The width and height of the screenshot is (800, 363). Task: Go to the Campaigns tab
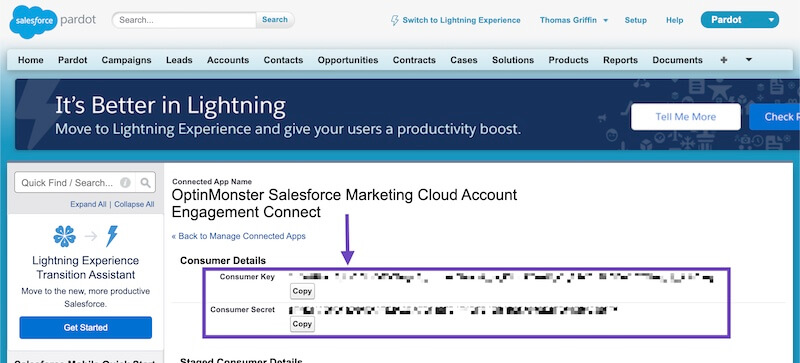tap(127, 60)
